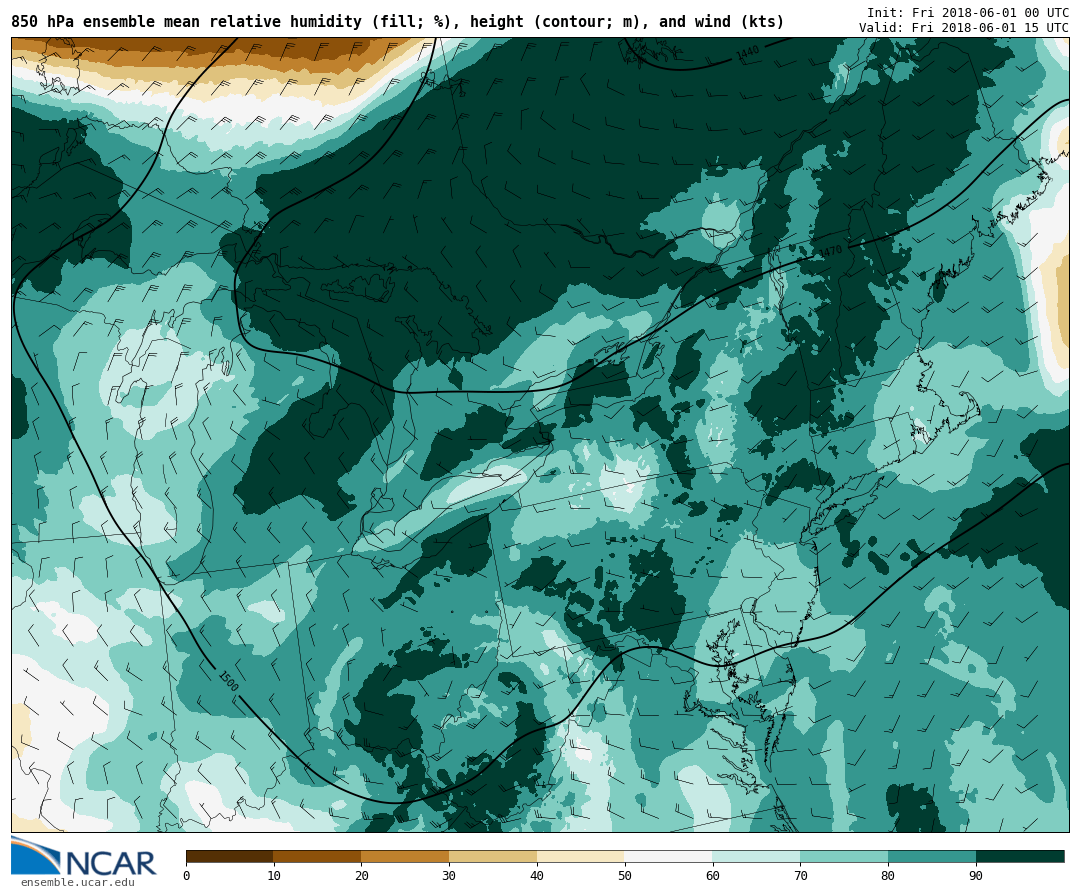Click the dark green 90-100 colorbar segment

click(x=1020, y=856)
